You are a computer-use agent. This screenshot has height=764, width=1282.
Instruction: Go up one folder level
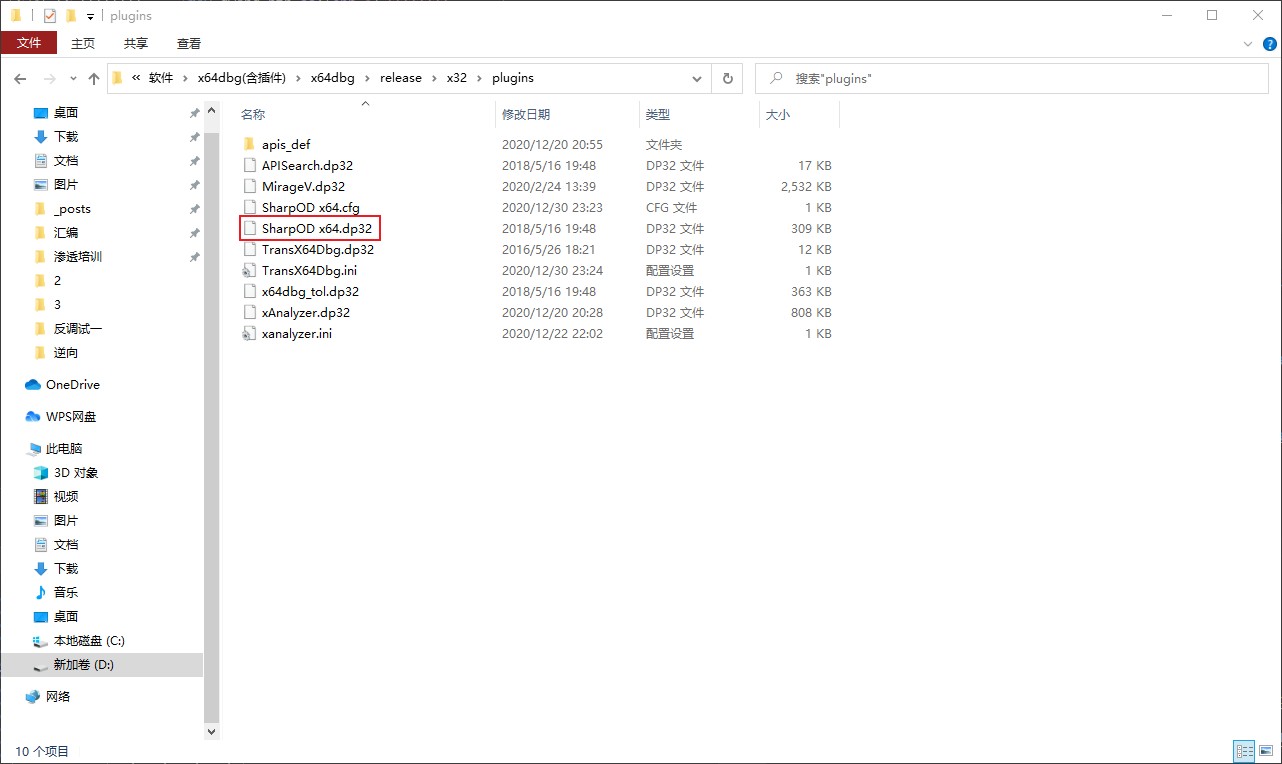pyautogui.click(x=95, y=78)
